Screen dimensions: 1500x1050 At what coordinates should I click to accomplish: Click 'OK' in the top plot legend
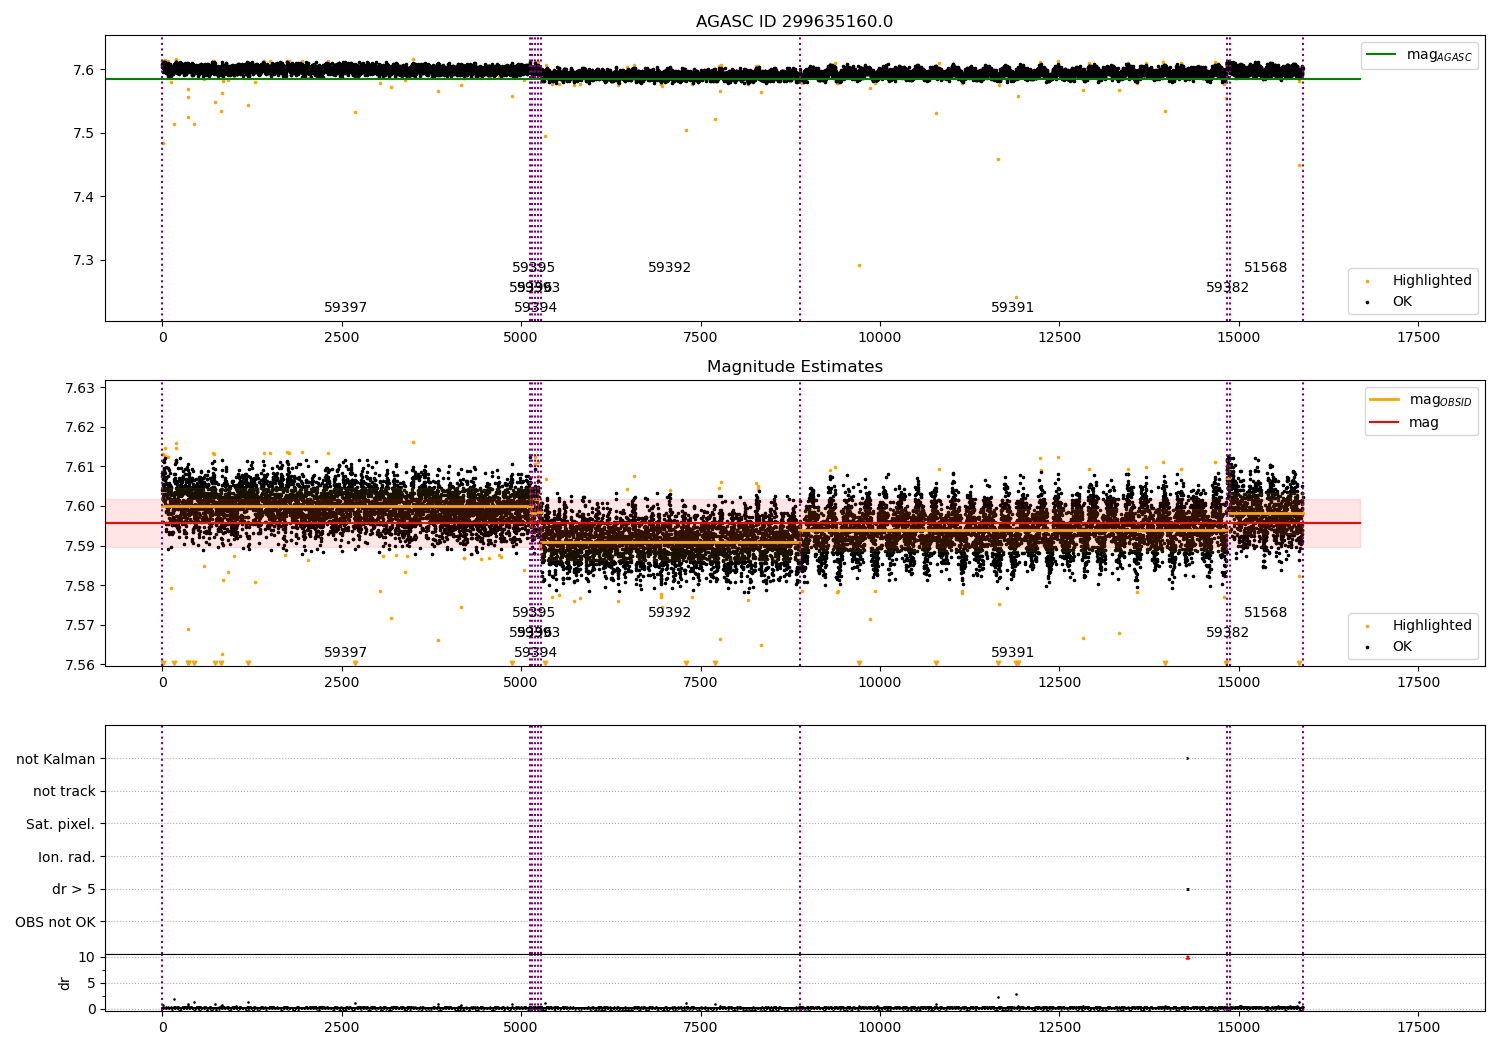click(1402, 302)
